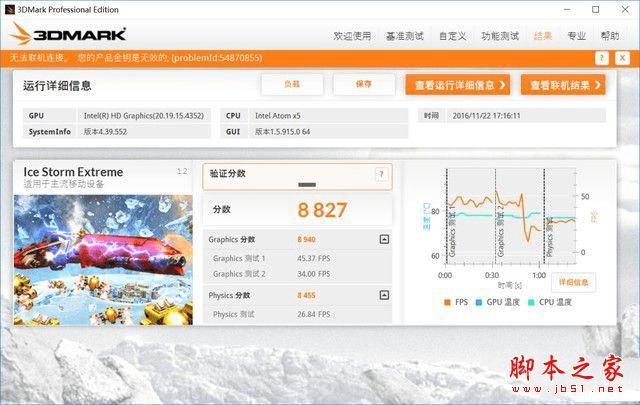Click the score value 8 827
The height and width of the screenshot is (405, 640).
[x=322, y=210]
